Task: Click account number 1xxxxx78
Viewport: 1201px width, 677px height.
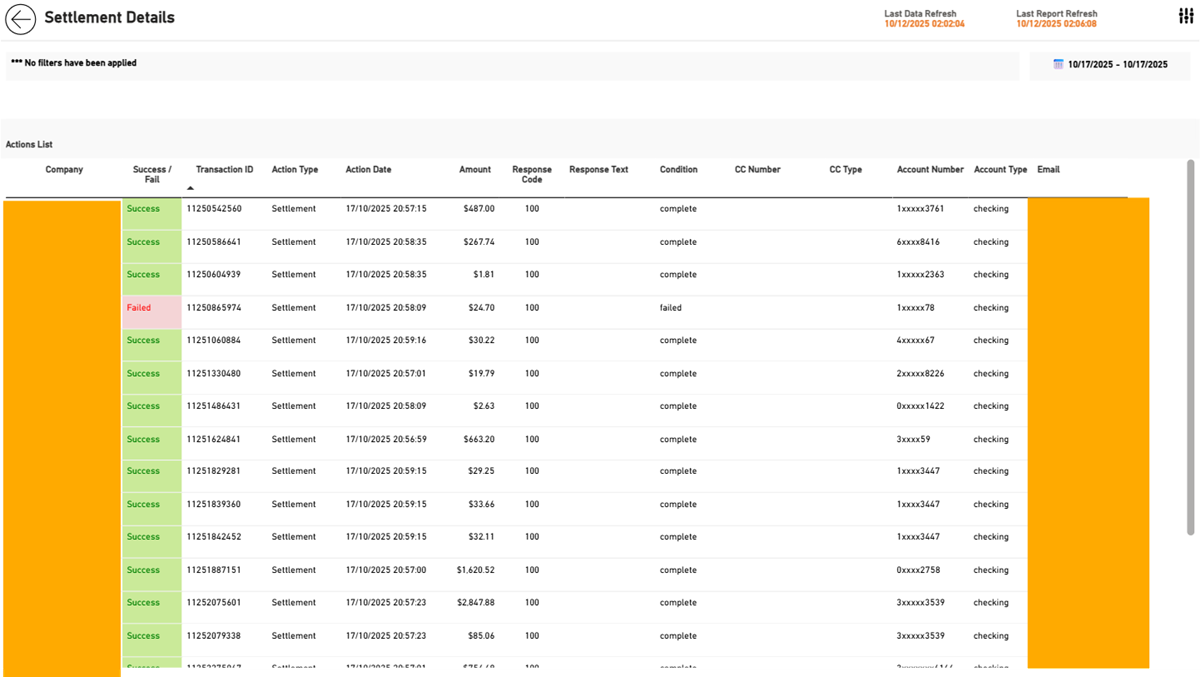Action: point(916,308)
